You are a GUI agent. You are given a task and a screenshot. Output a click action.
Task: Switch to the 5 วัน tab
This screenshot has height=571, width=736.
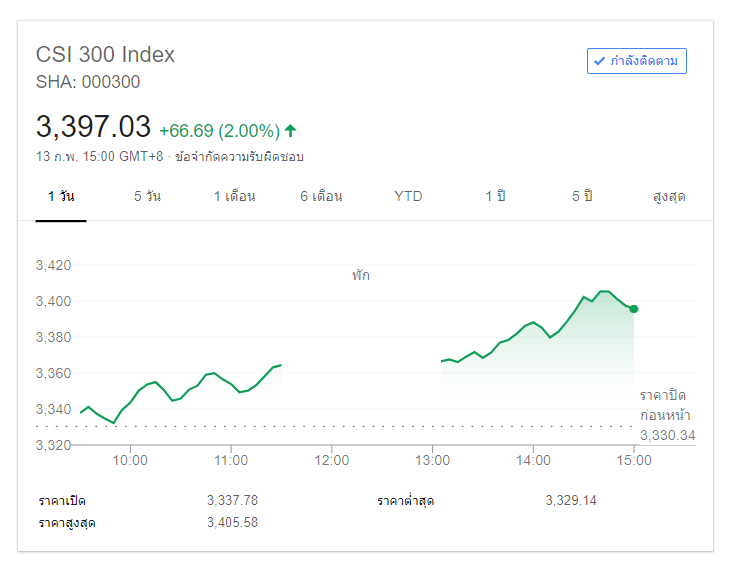click(147, 196)
